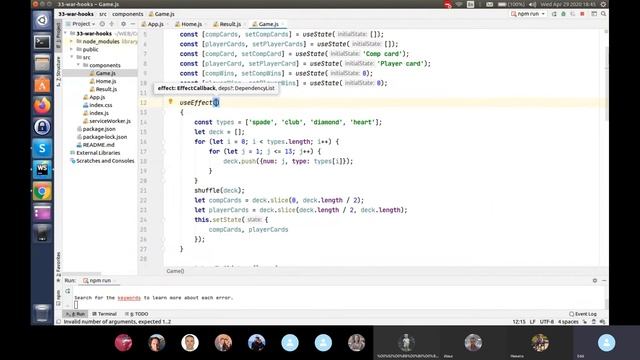Expand the public folder
This screenshot has height=360, width=640.
coord(72,49)
